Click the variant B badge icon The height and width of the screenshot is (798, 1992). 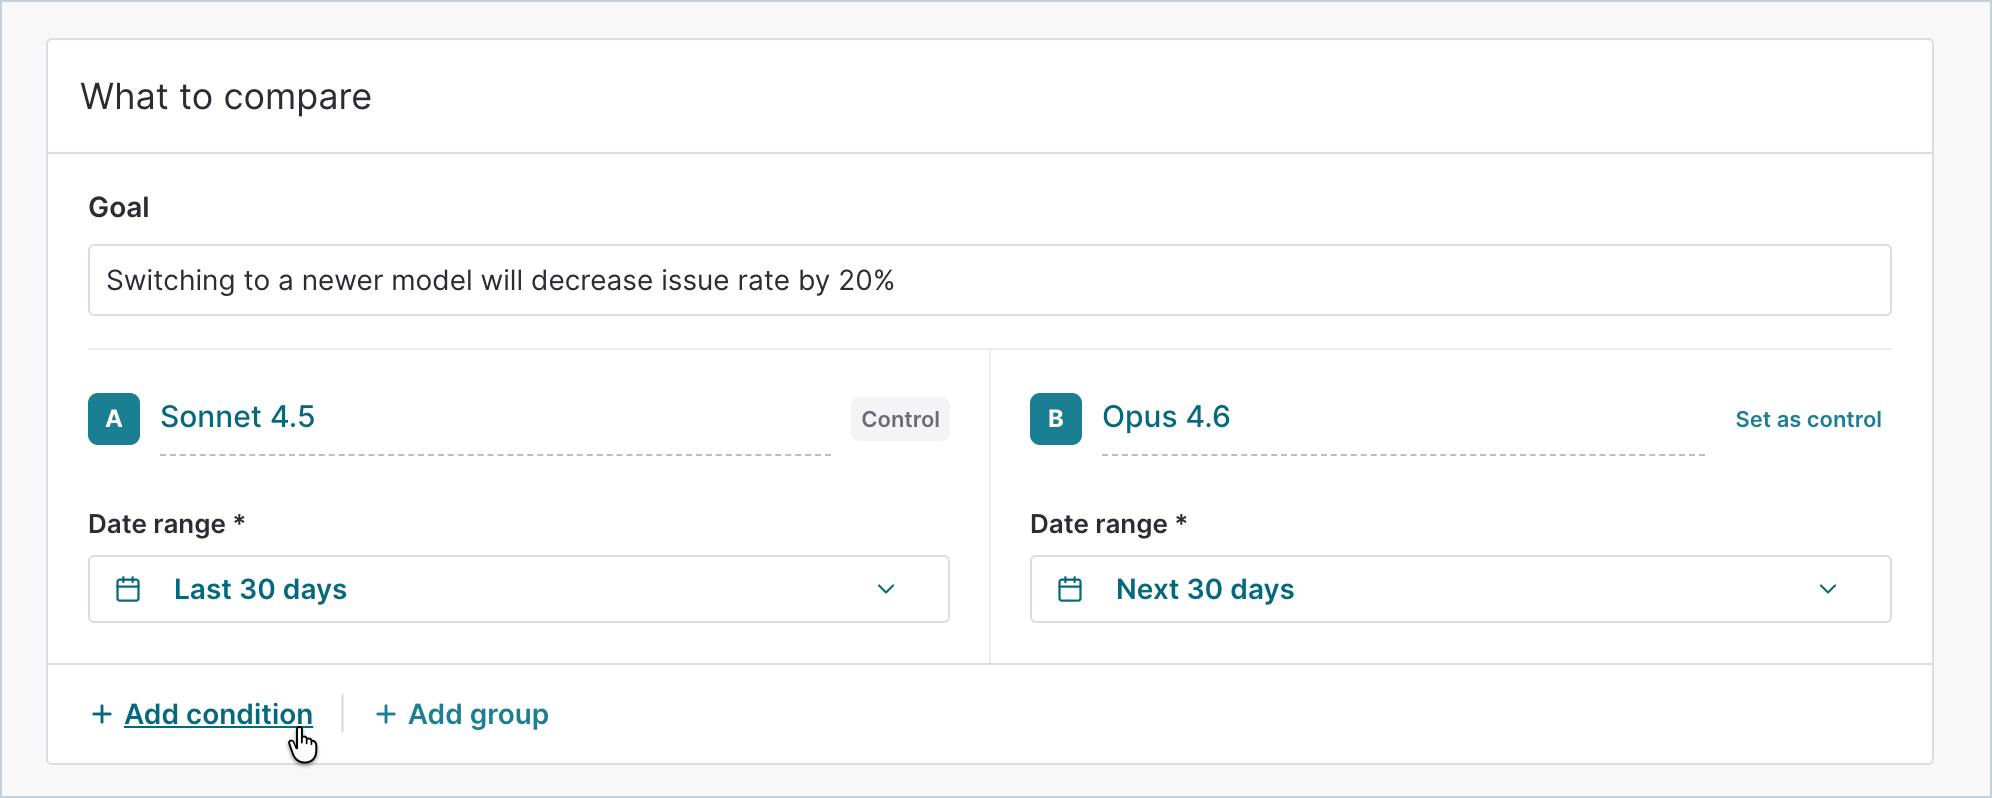(1056, 419)
